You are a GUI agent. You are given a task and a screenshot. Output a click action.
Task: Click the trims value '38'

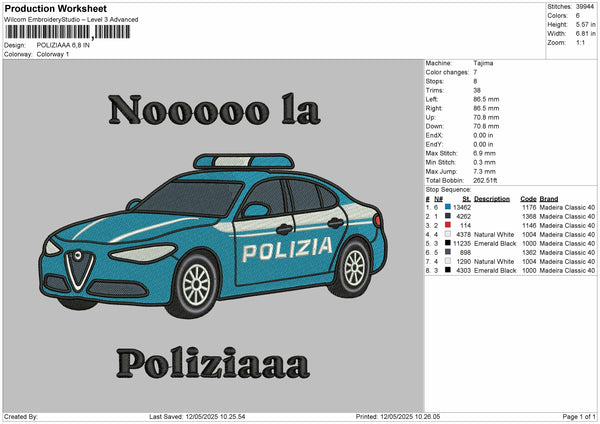click(477, 90)
